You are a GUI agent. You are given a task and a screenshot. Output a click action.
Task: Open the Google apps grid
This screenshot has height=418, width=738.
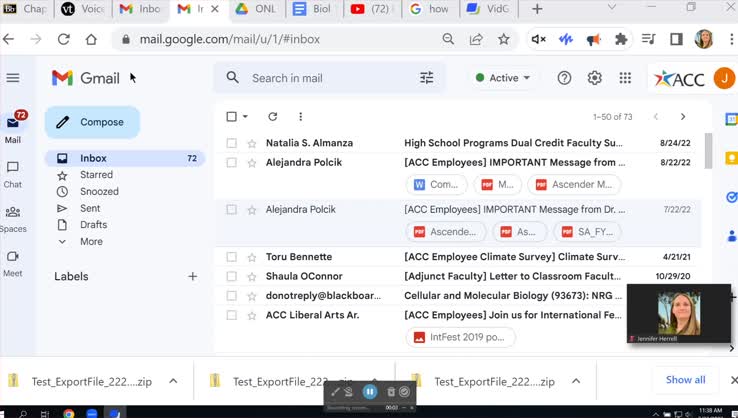click(625, 78)
